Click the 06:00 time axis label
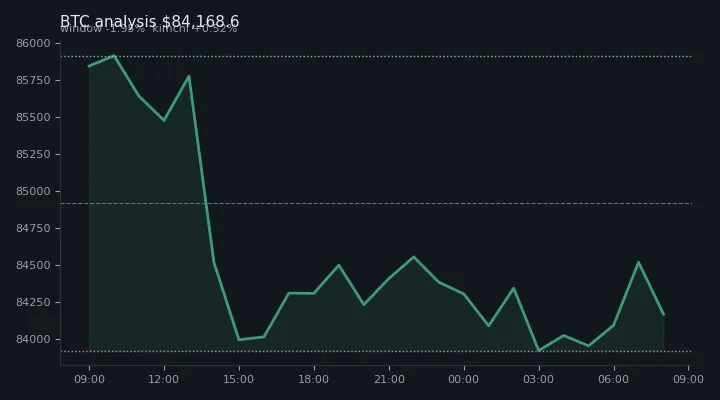 tap(613, 379)
